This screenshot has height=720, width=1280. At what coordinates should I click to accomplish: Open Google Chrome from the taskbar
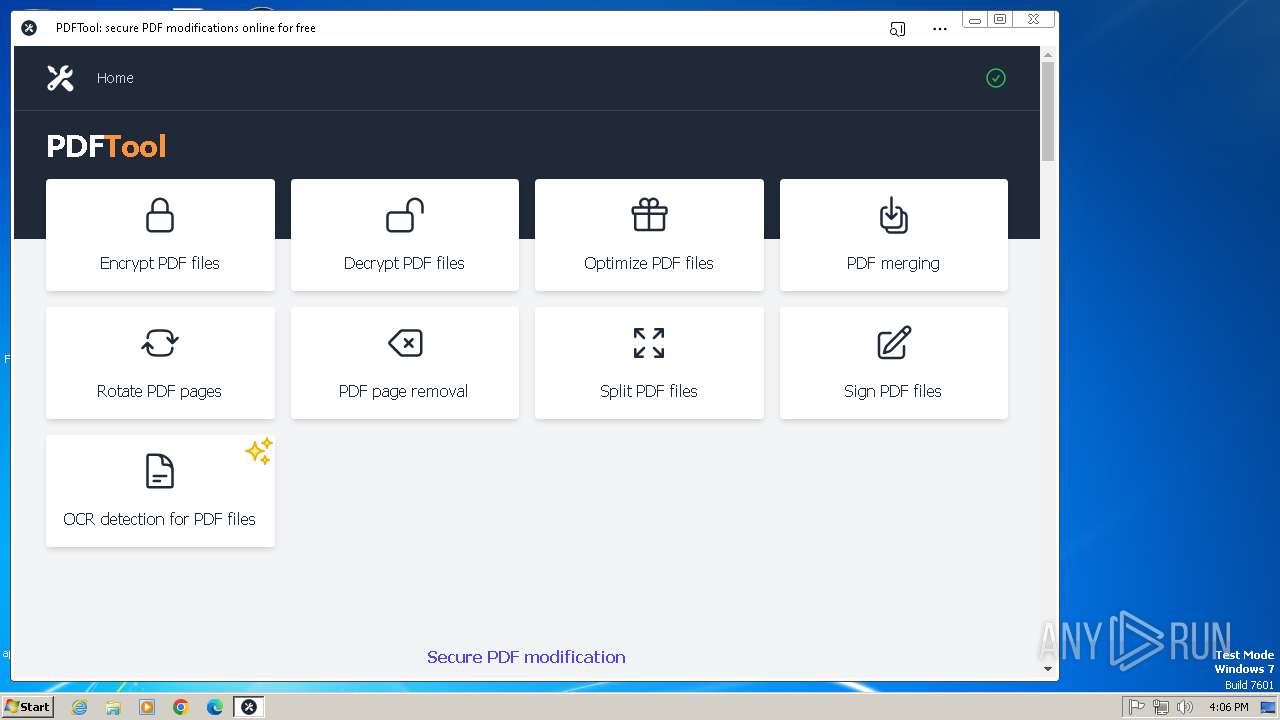(181, 707)
